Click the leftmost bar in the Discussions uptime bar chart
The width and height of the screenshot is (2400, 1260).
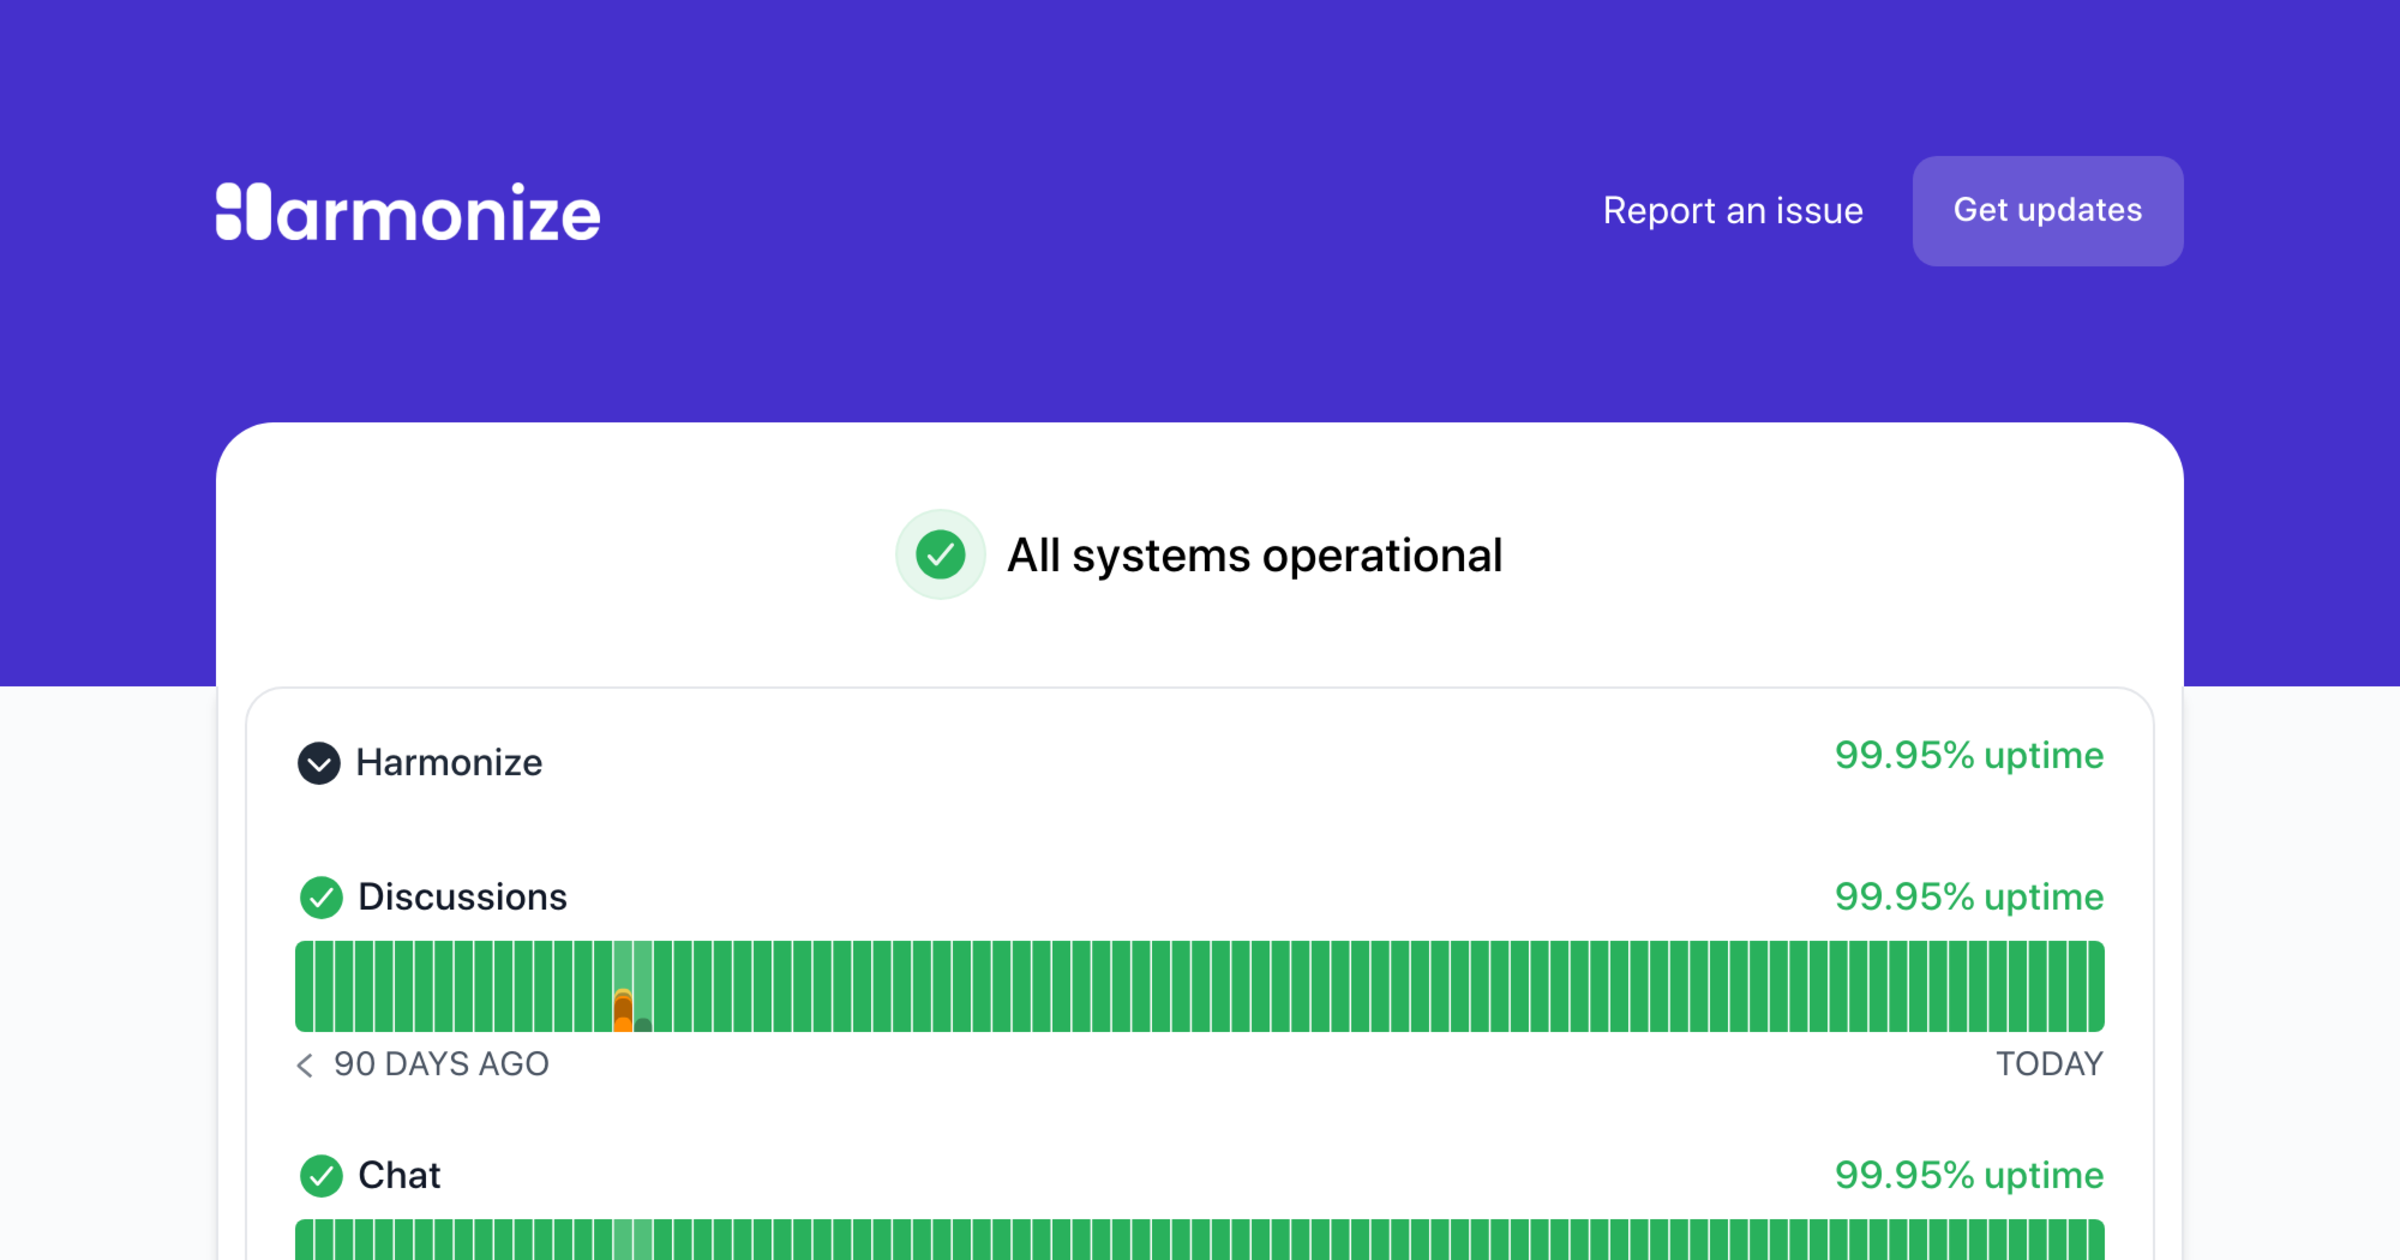tap(302, 985)
